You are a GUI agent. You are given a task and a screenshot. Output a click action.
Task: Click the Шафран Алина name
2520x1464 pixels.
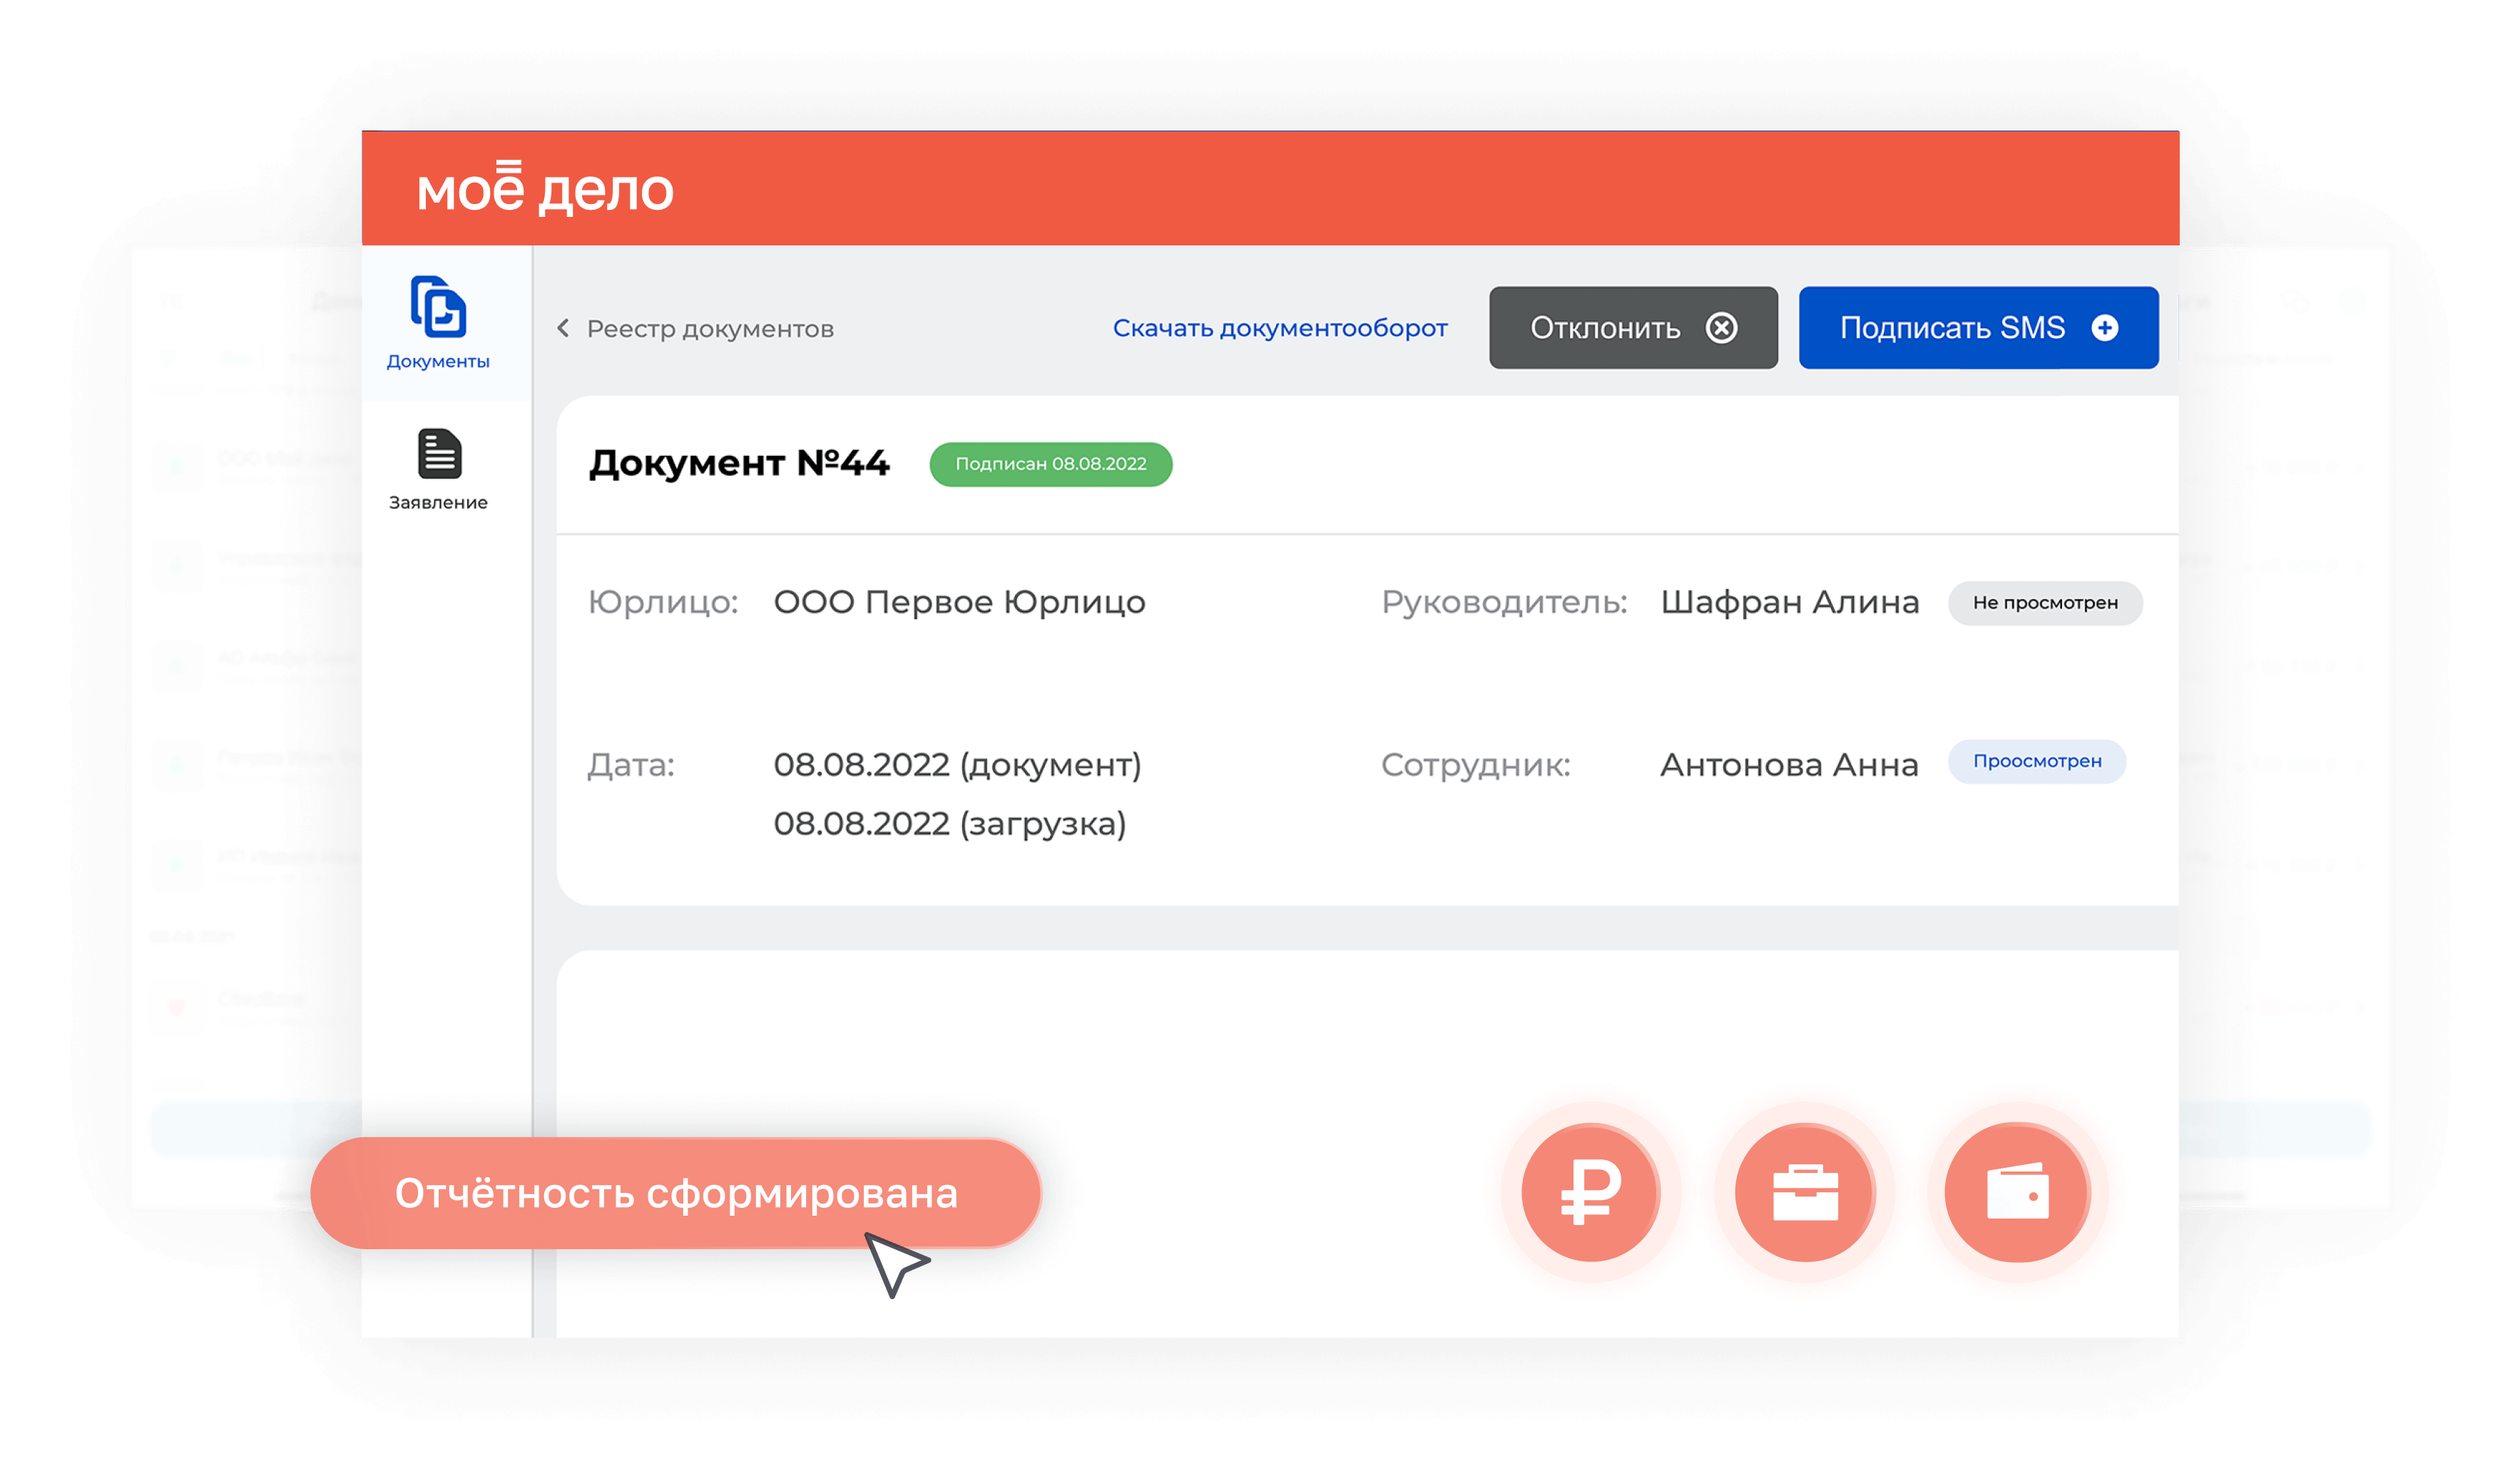tap(1789, 602)
